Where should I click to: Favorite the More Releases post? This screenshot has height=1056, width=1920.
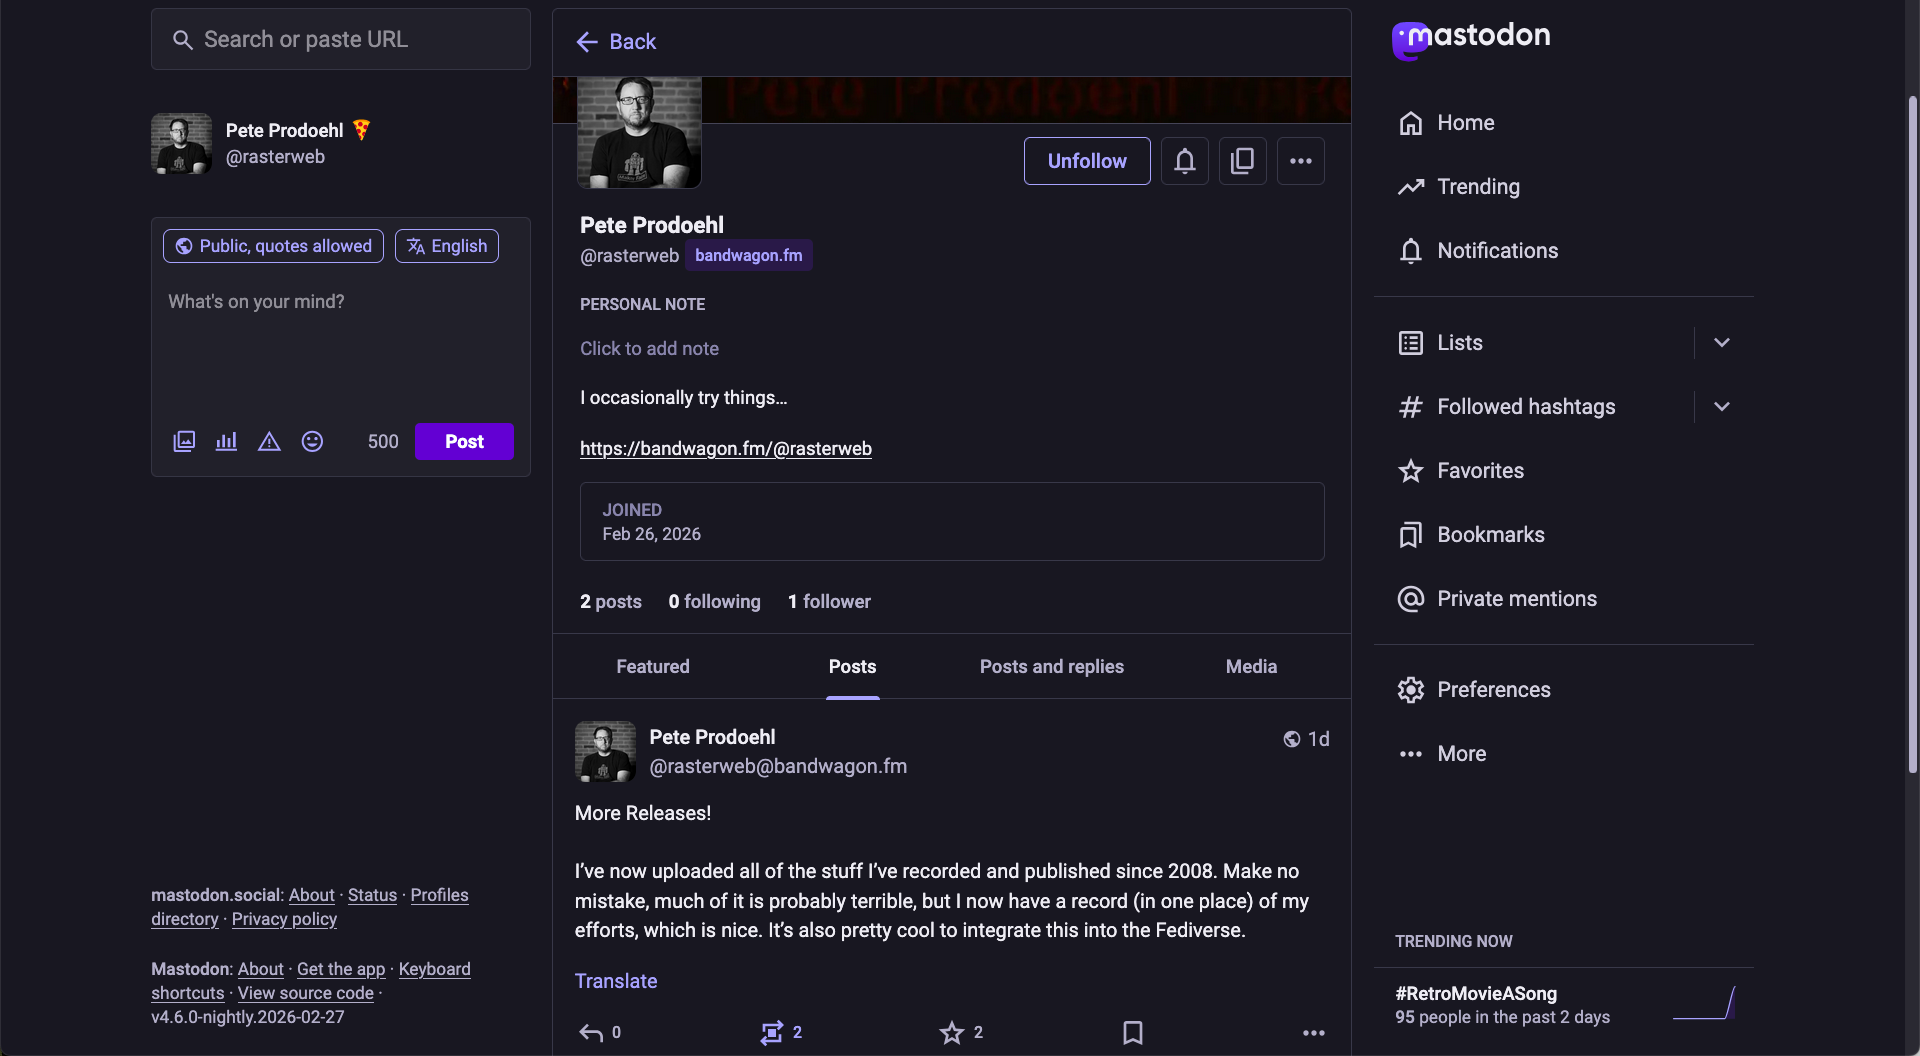pyautogui.click(x=952, y=1032)
